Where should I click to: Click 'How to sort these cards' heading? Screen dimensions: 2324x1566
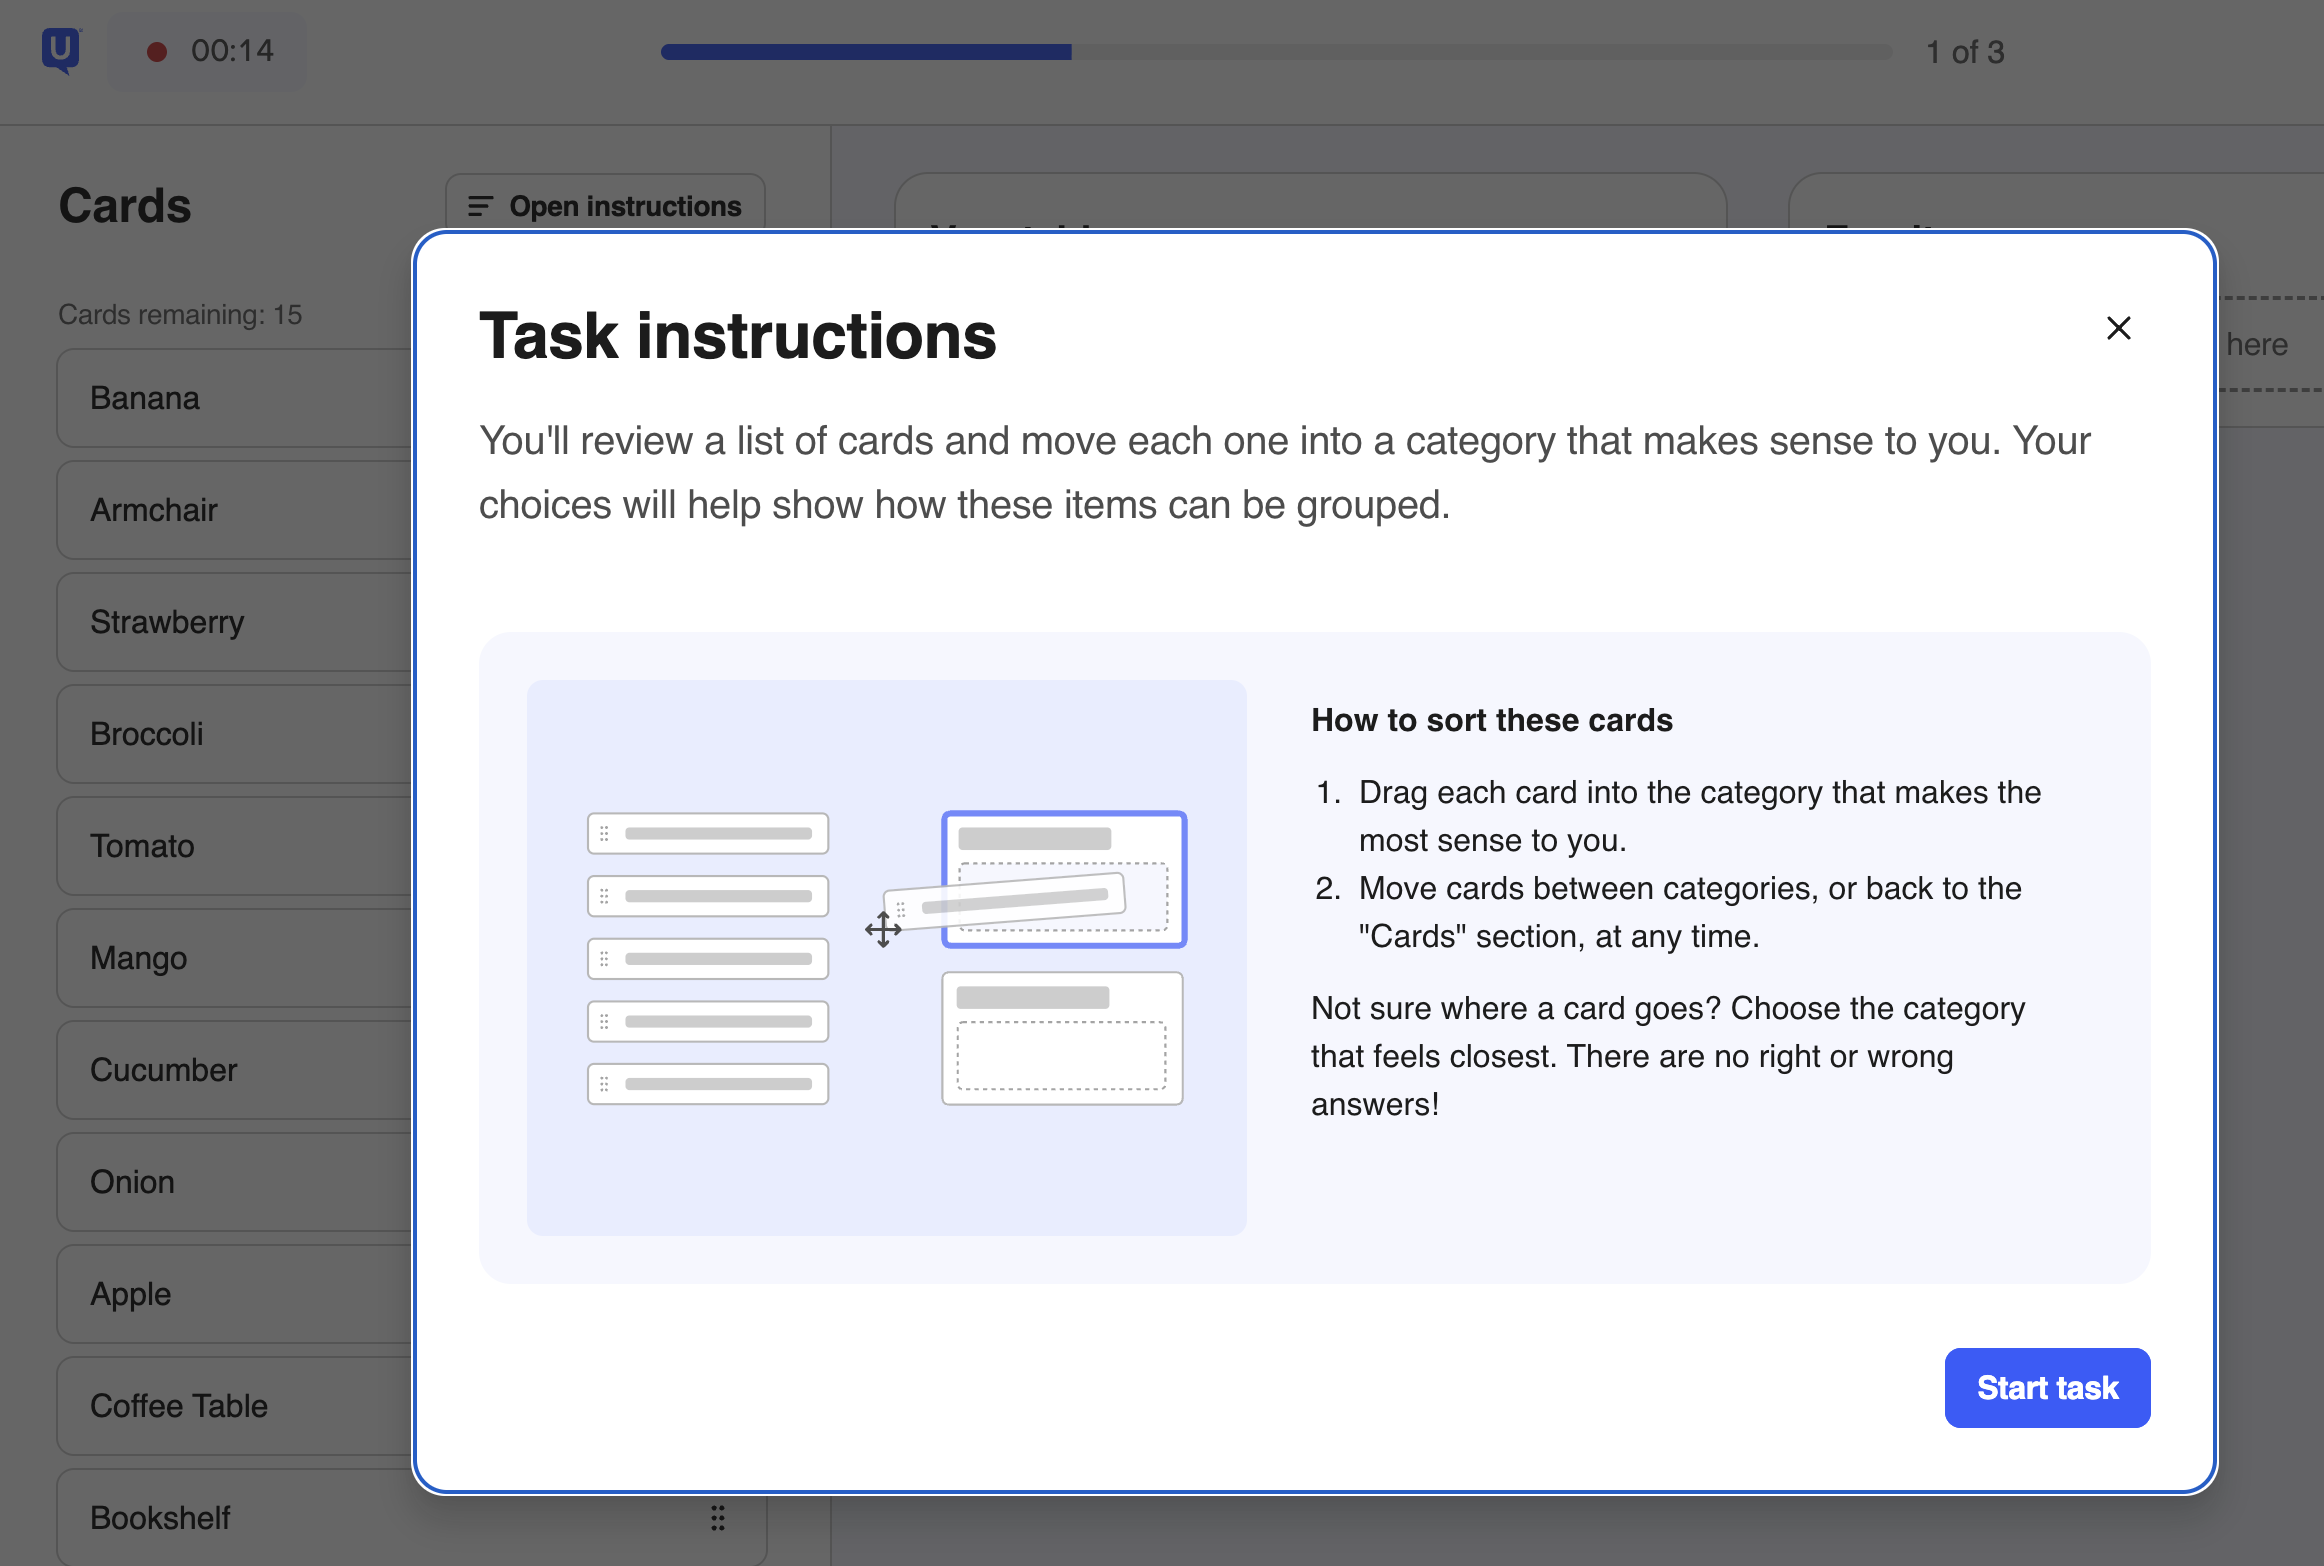click(1491, 720)
